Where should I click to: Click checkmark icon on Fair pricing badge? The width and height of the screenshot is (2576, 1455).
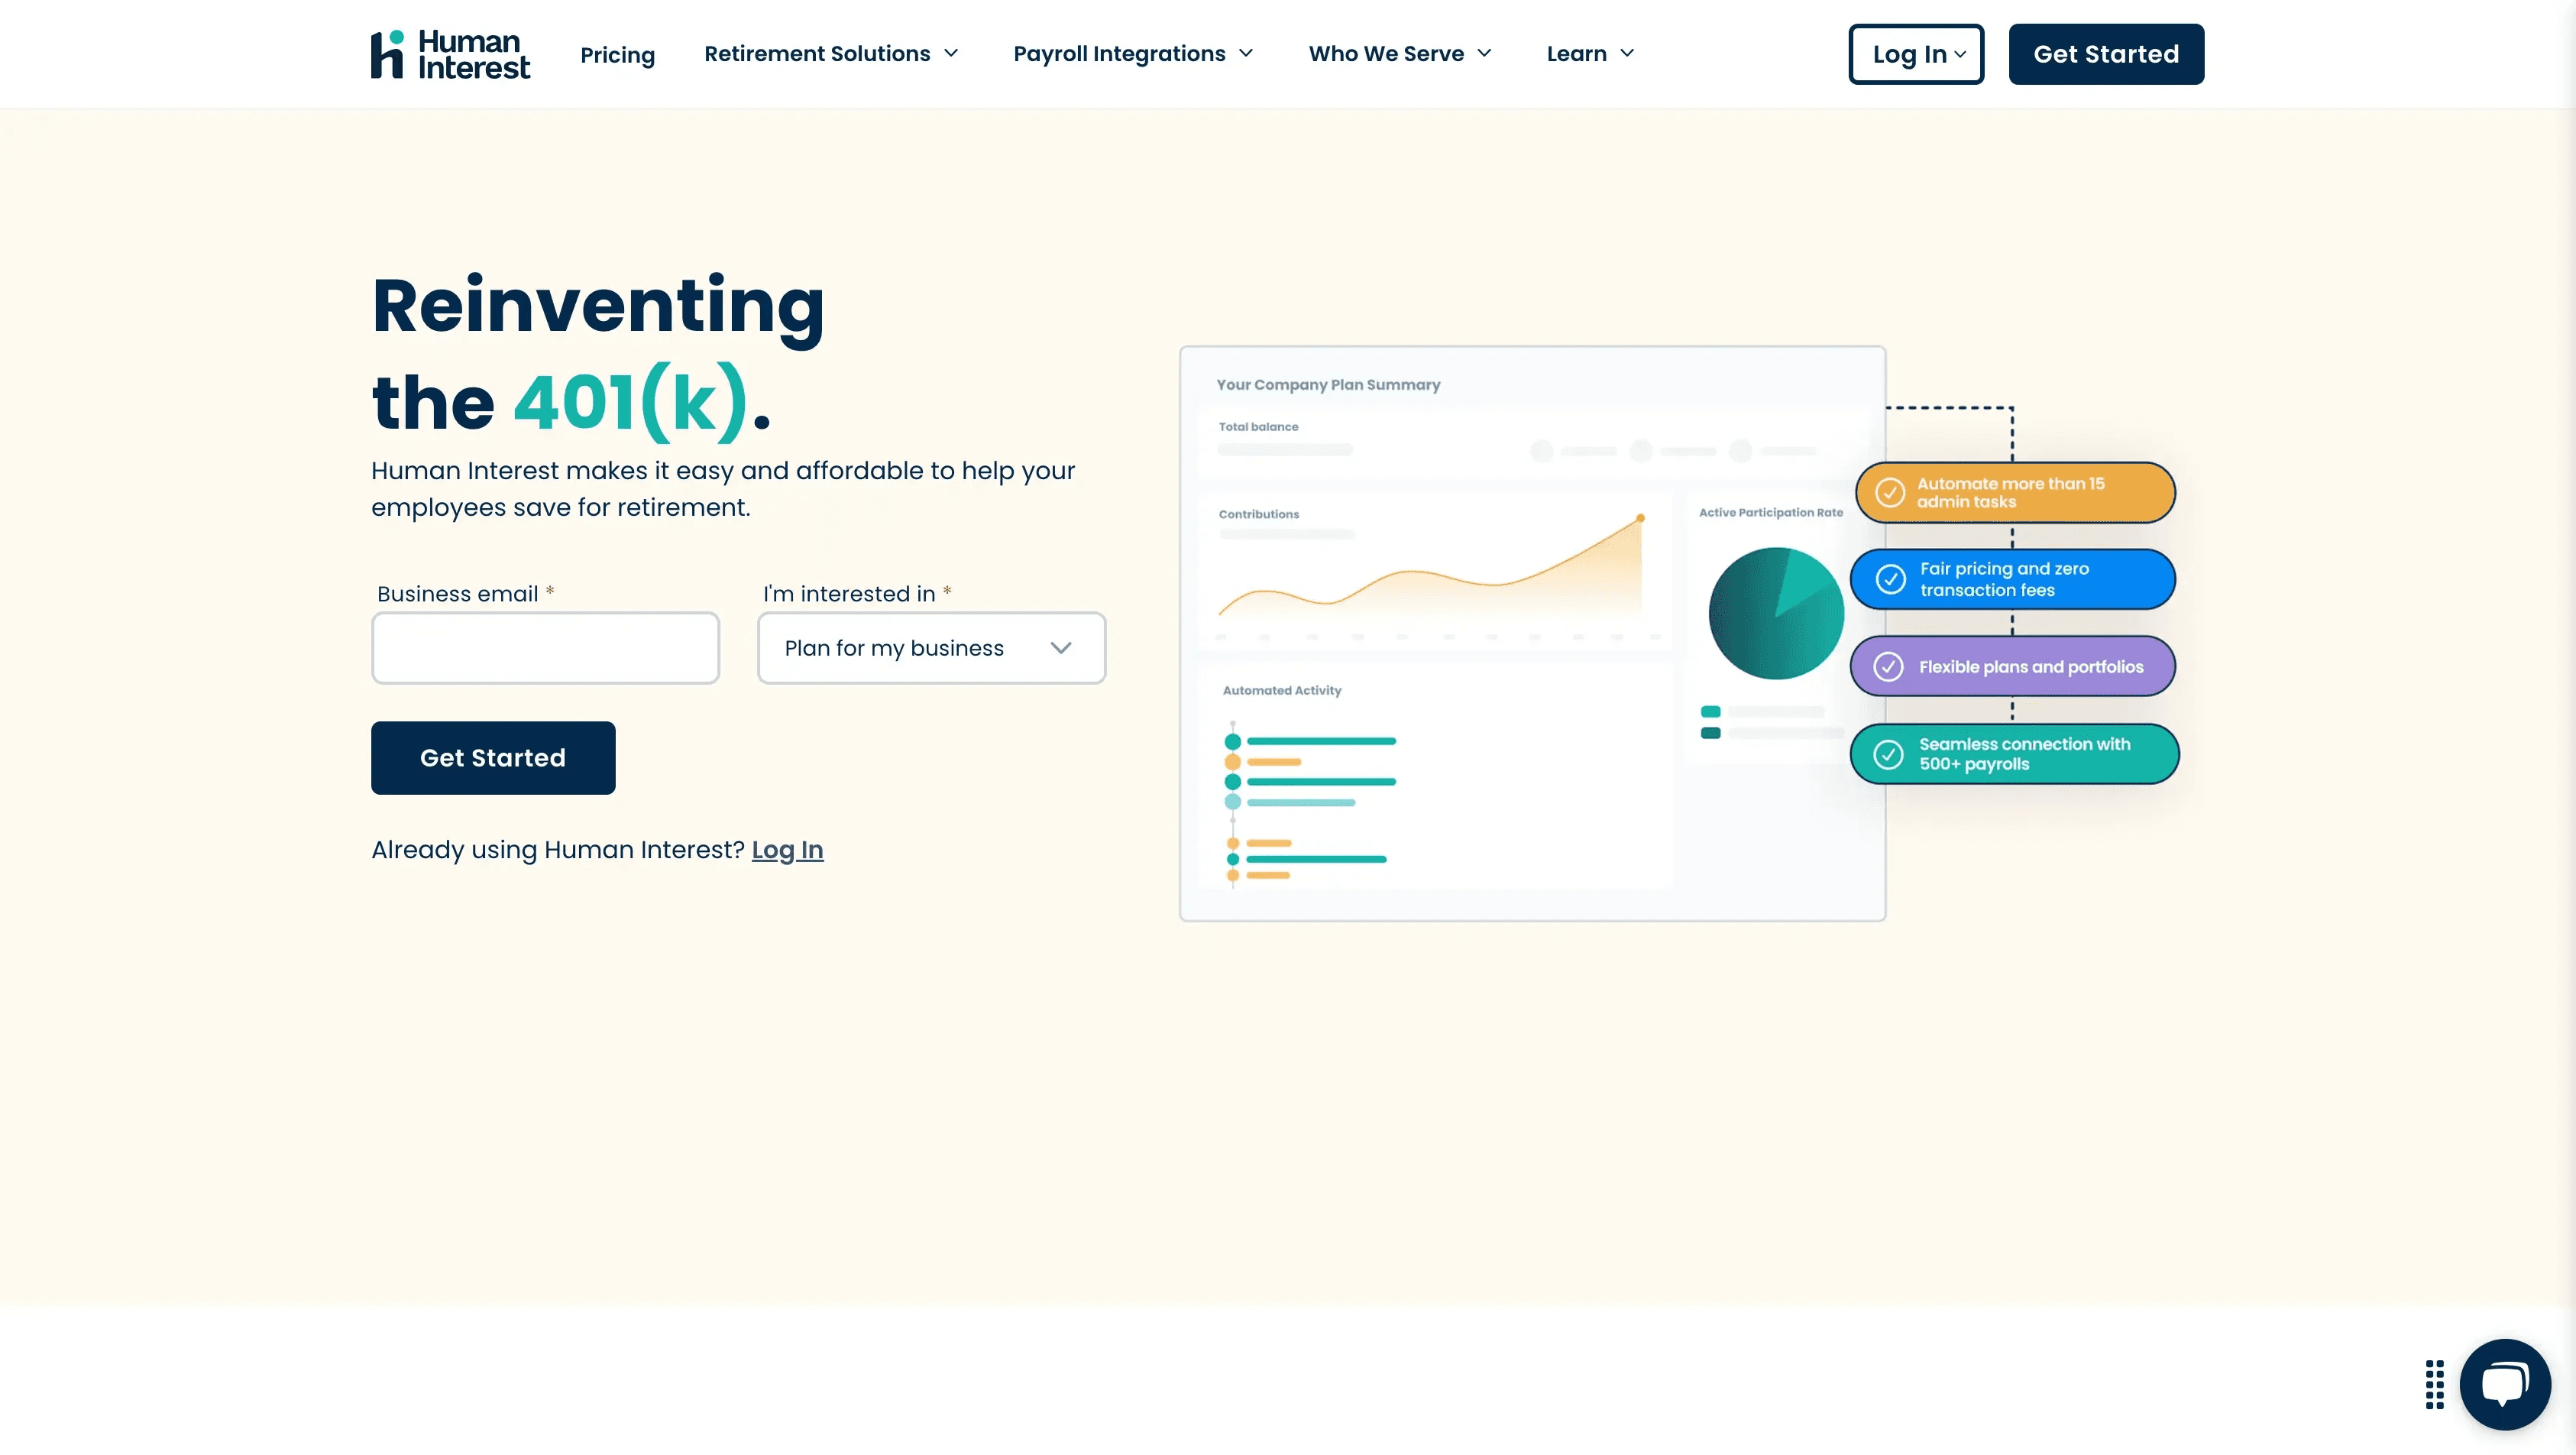(1890, 579)
